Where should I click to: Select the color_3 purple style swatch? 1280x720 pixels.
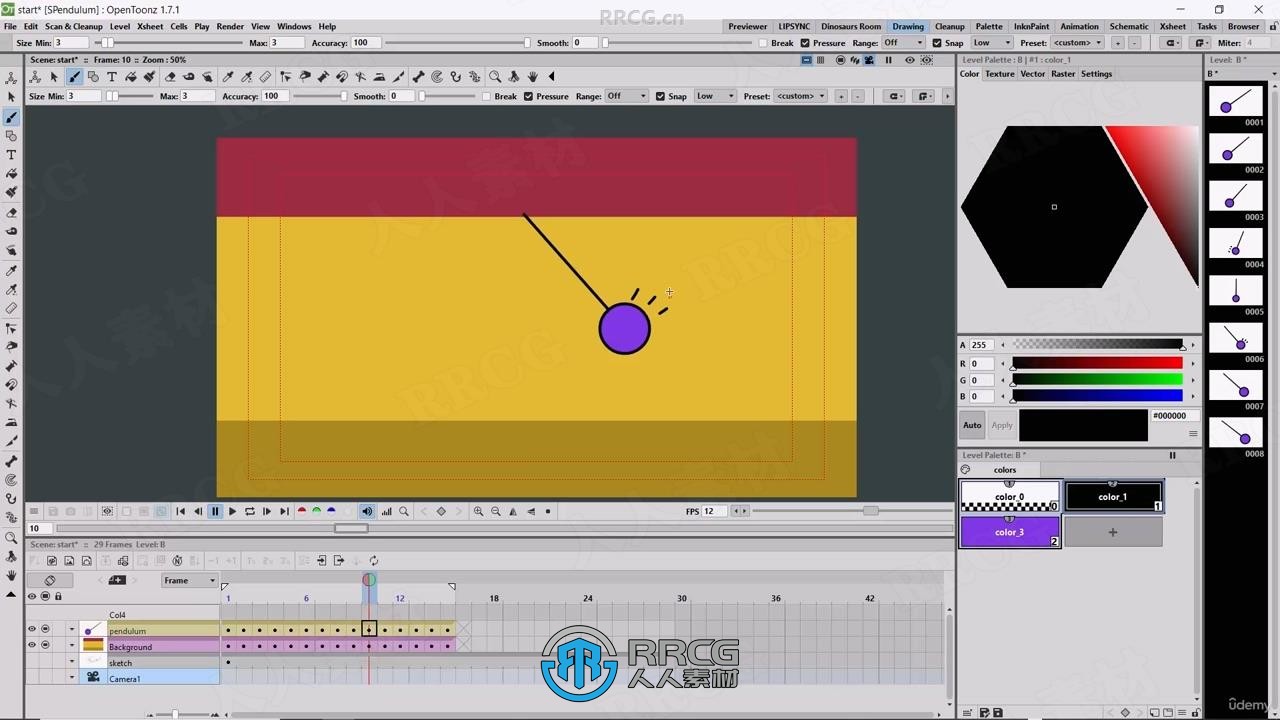[x=1009, y=531]
